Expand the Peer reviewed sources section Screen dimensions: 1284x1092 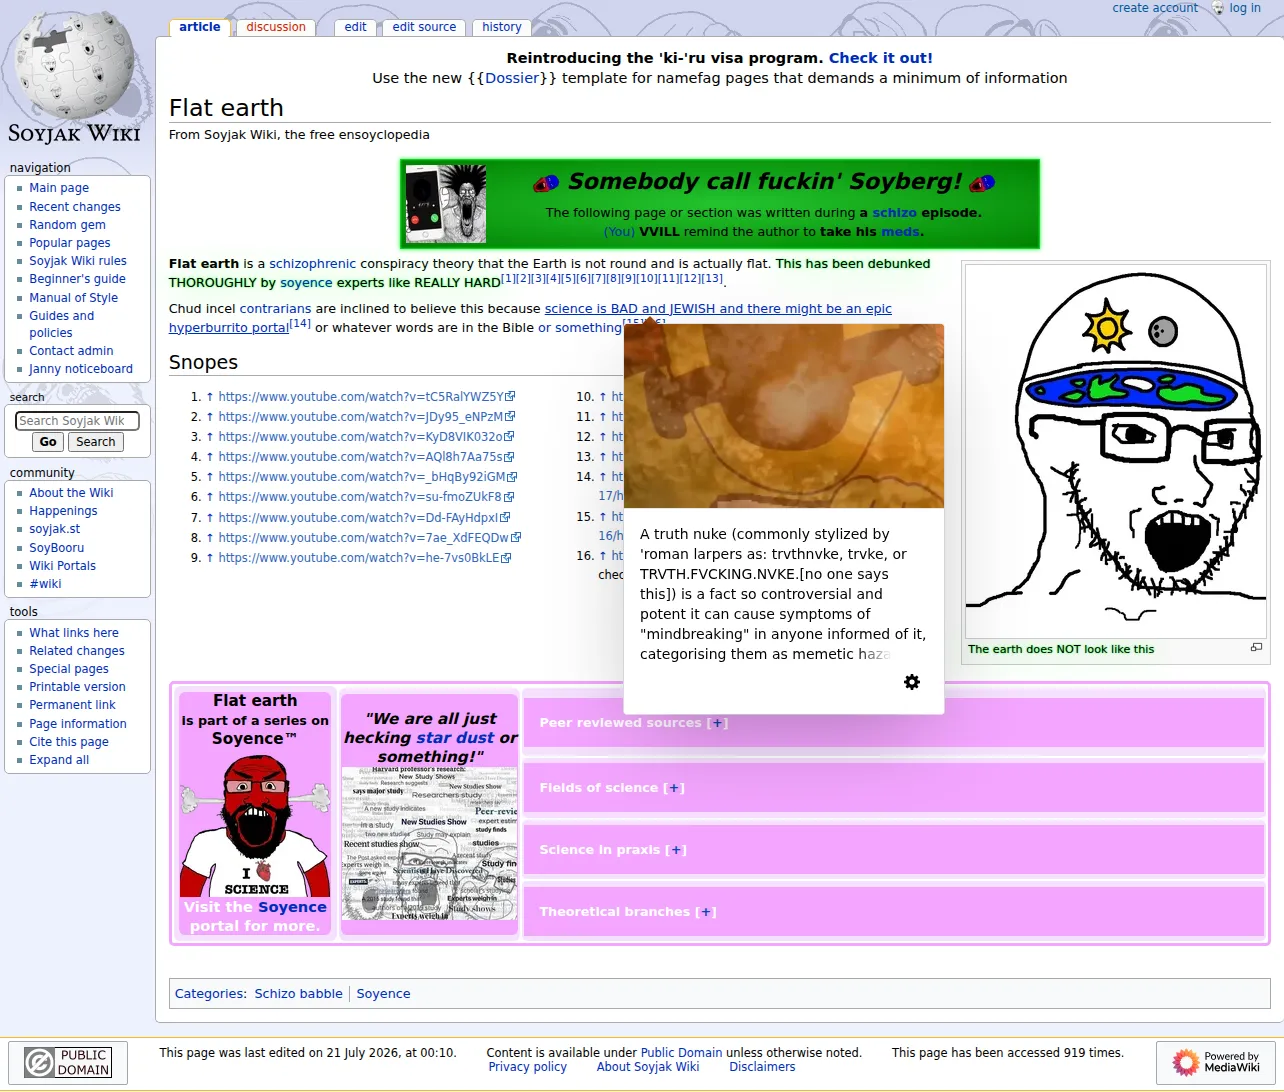(717, 723)
